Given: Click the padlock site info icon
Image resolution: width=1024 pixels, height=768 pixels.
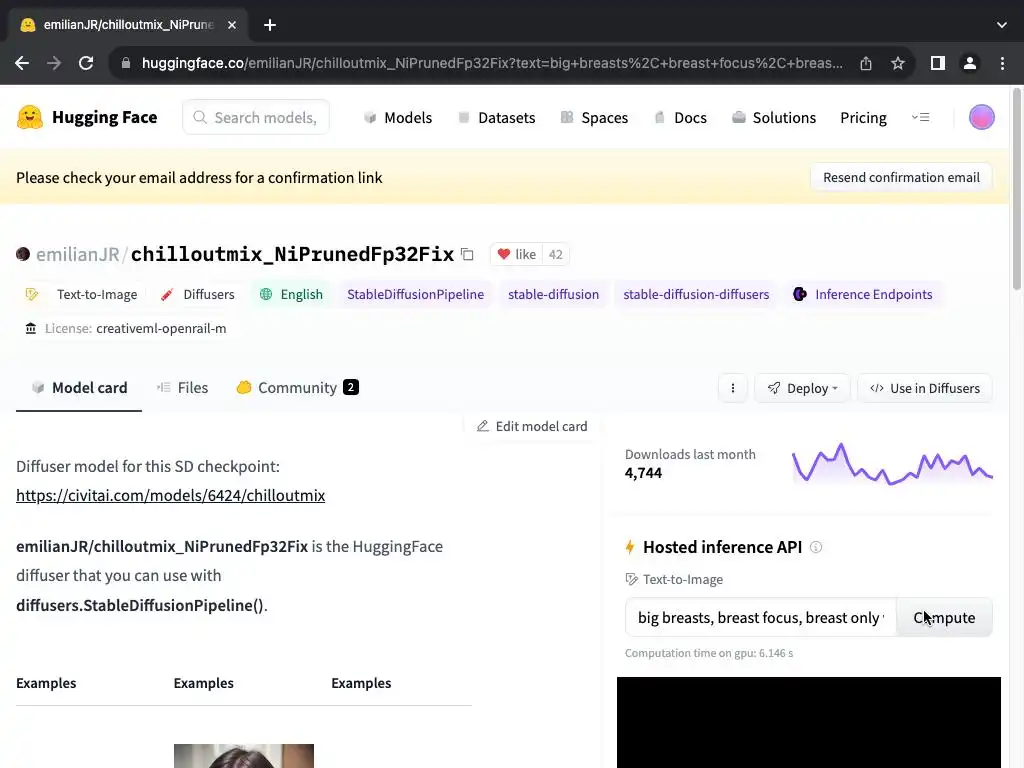Looking at the screenshot, I should tap(126, 63).
